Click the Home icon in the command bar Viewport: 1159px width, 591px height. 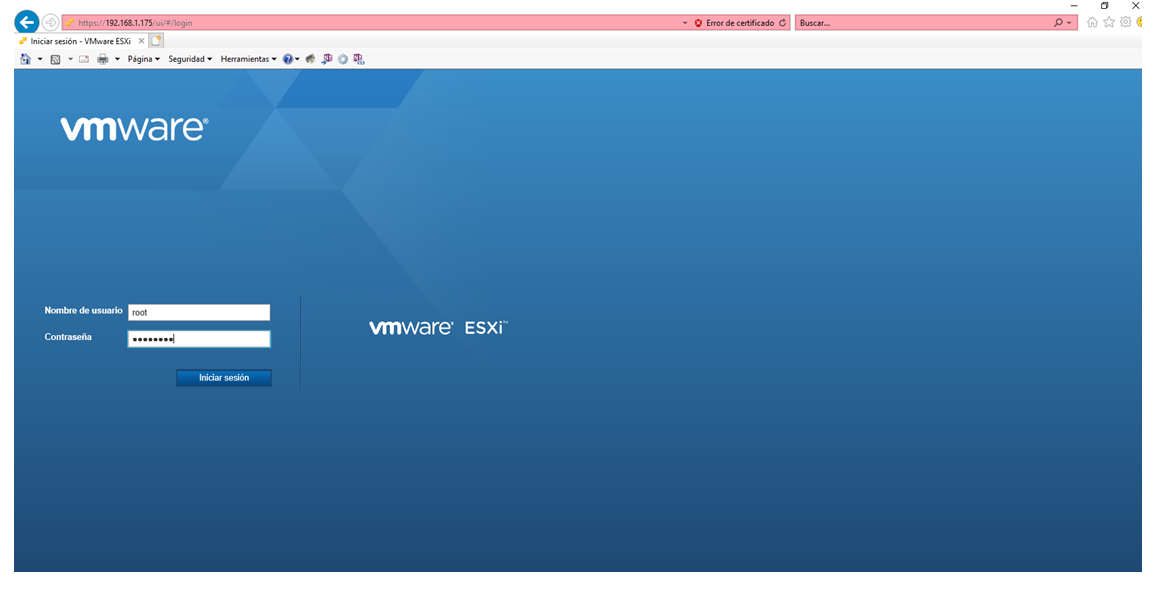[x=26, y=59]
